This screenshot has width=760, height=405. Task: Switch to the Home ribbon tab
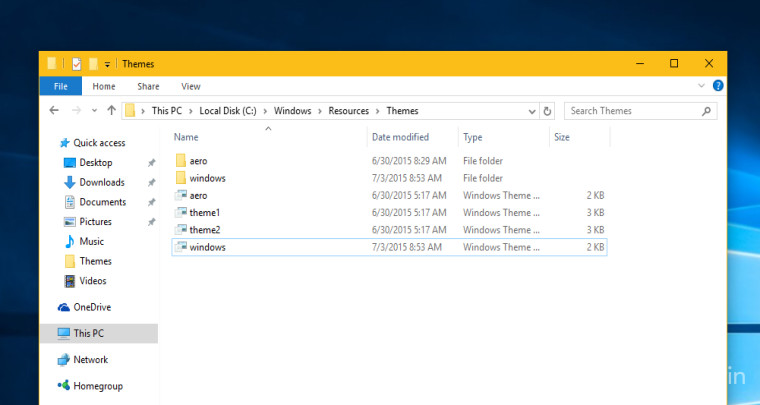click(x=104, y=86)
